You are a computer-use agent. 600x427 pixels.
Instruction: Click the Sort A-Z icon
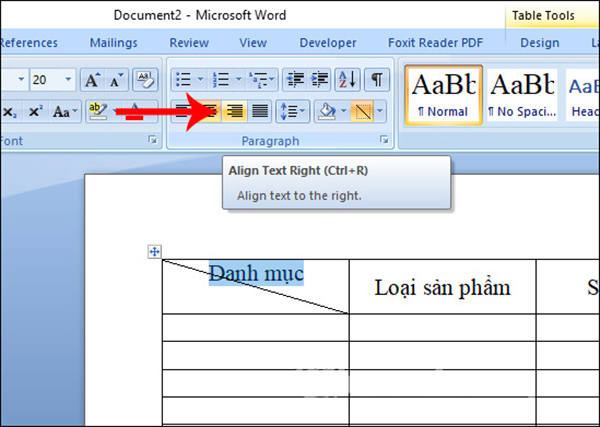[x=347, y=80]
